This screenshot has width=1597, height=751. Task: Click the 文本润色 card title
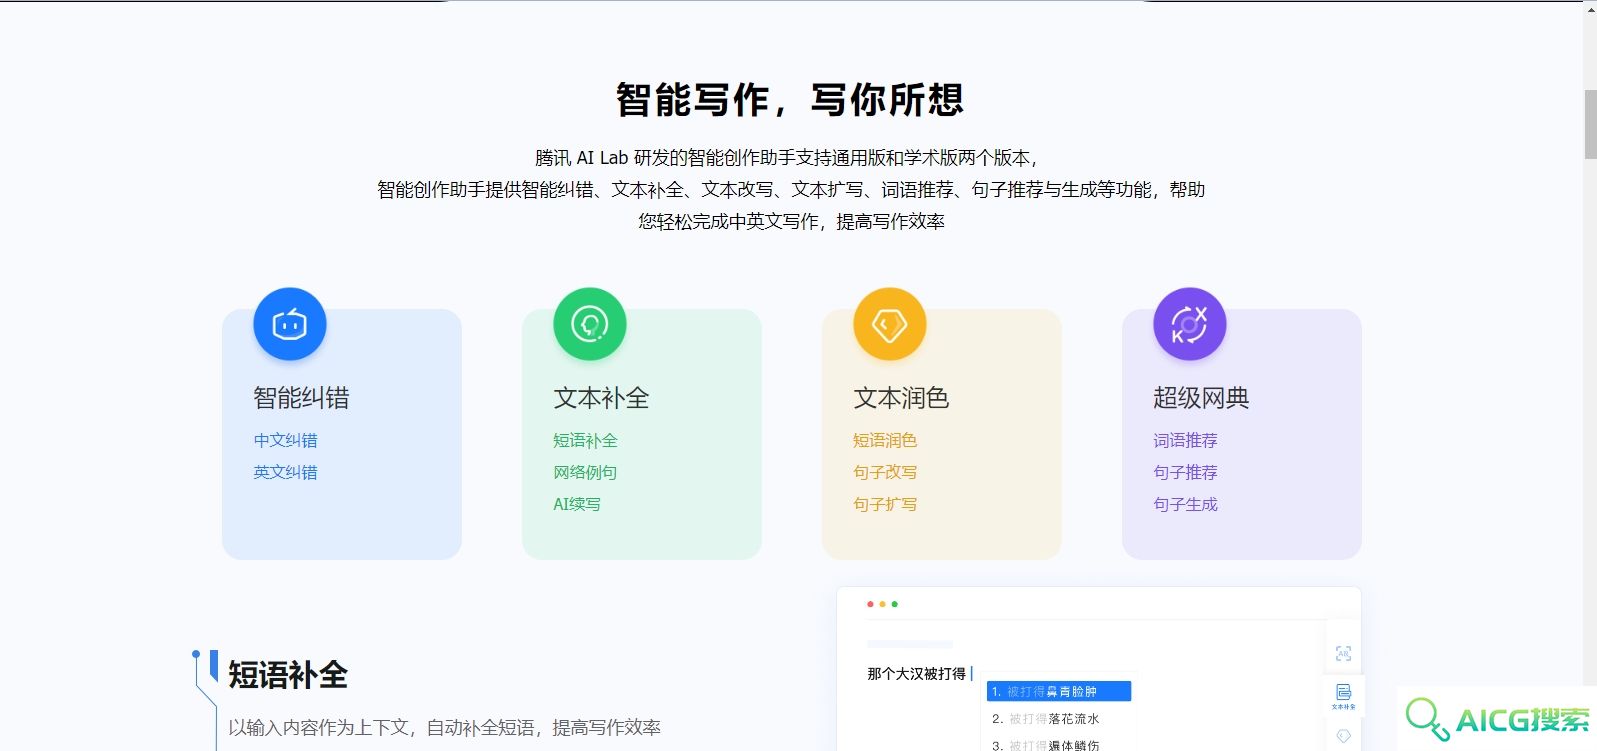click(901, 398)
